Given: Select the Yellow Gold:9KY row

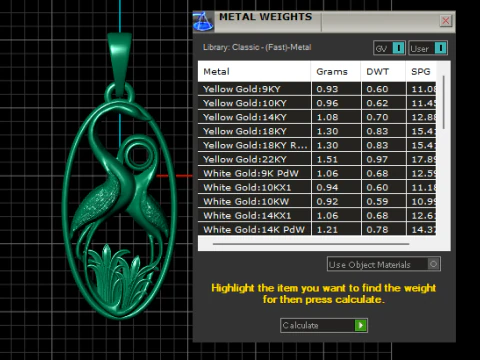Looking at the screenshot, I should (317, 89).
